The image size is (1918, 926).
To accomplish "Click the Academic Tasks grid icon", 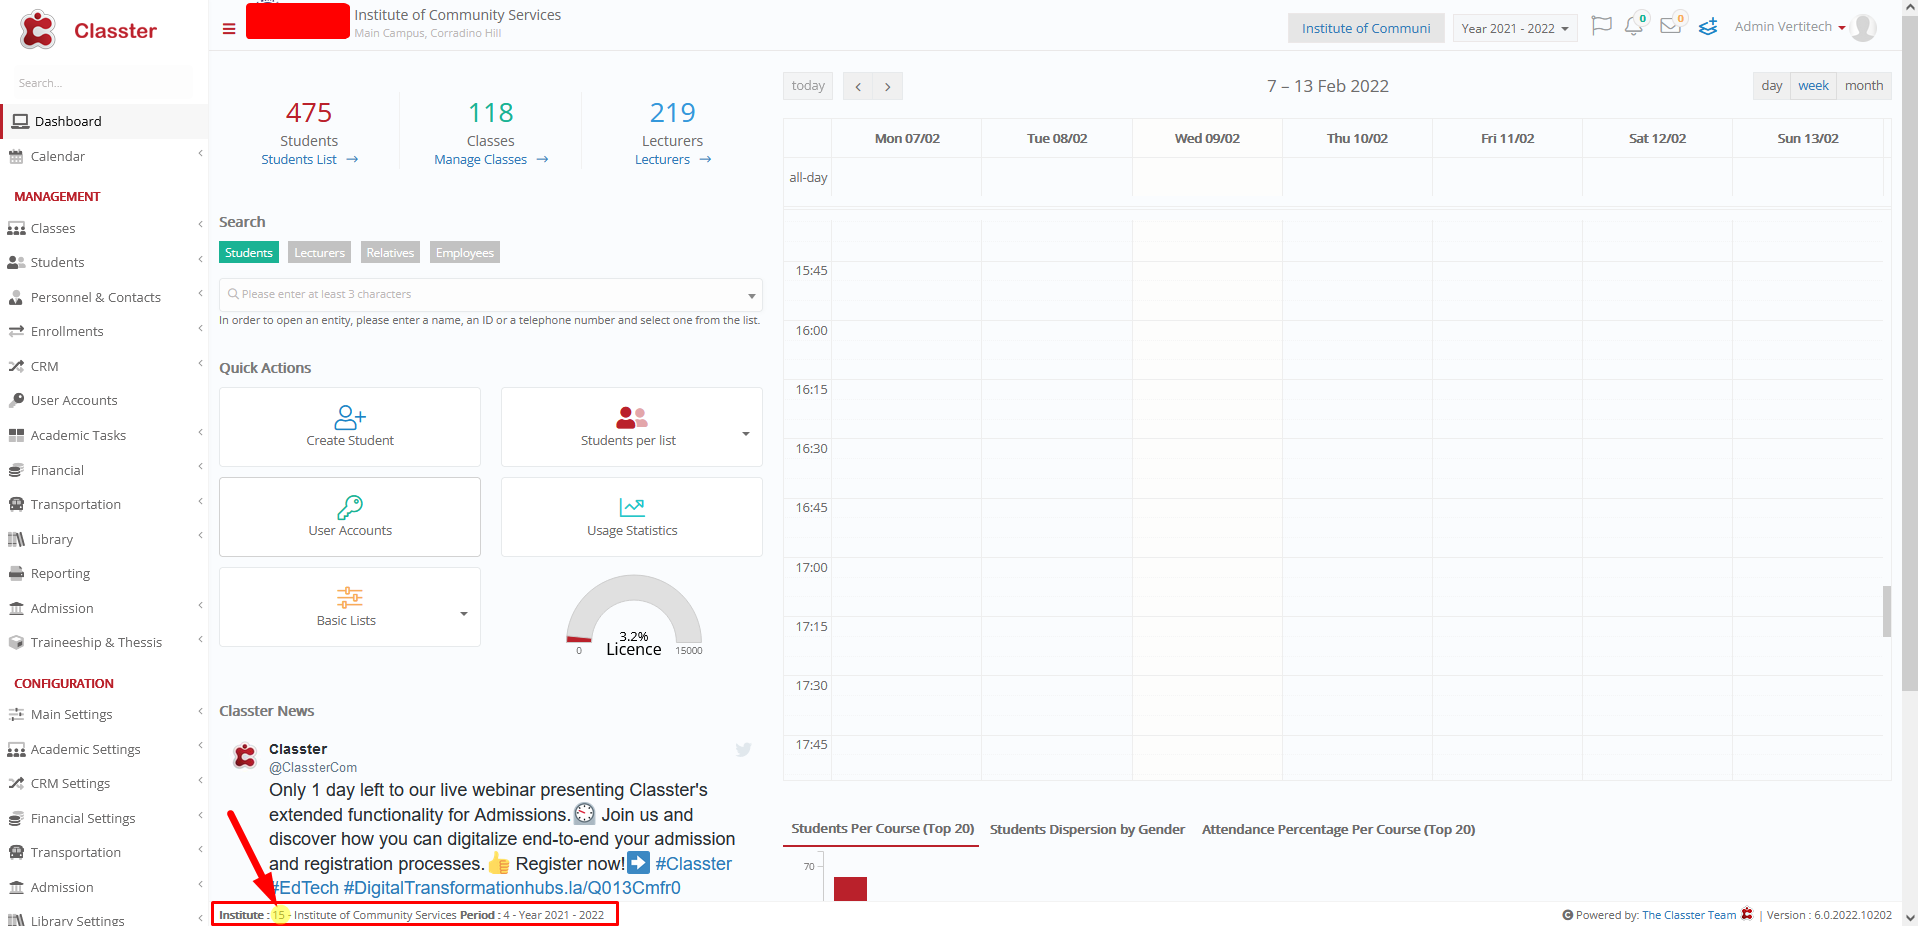I will (16, 436).
